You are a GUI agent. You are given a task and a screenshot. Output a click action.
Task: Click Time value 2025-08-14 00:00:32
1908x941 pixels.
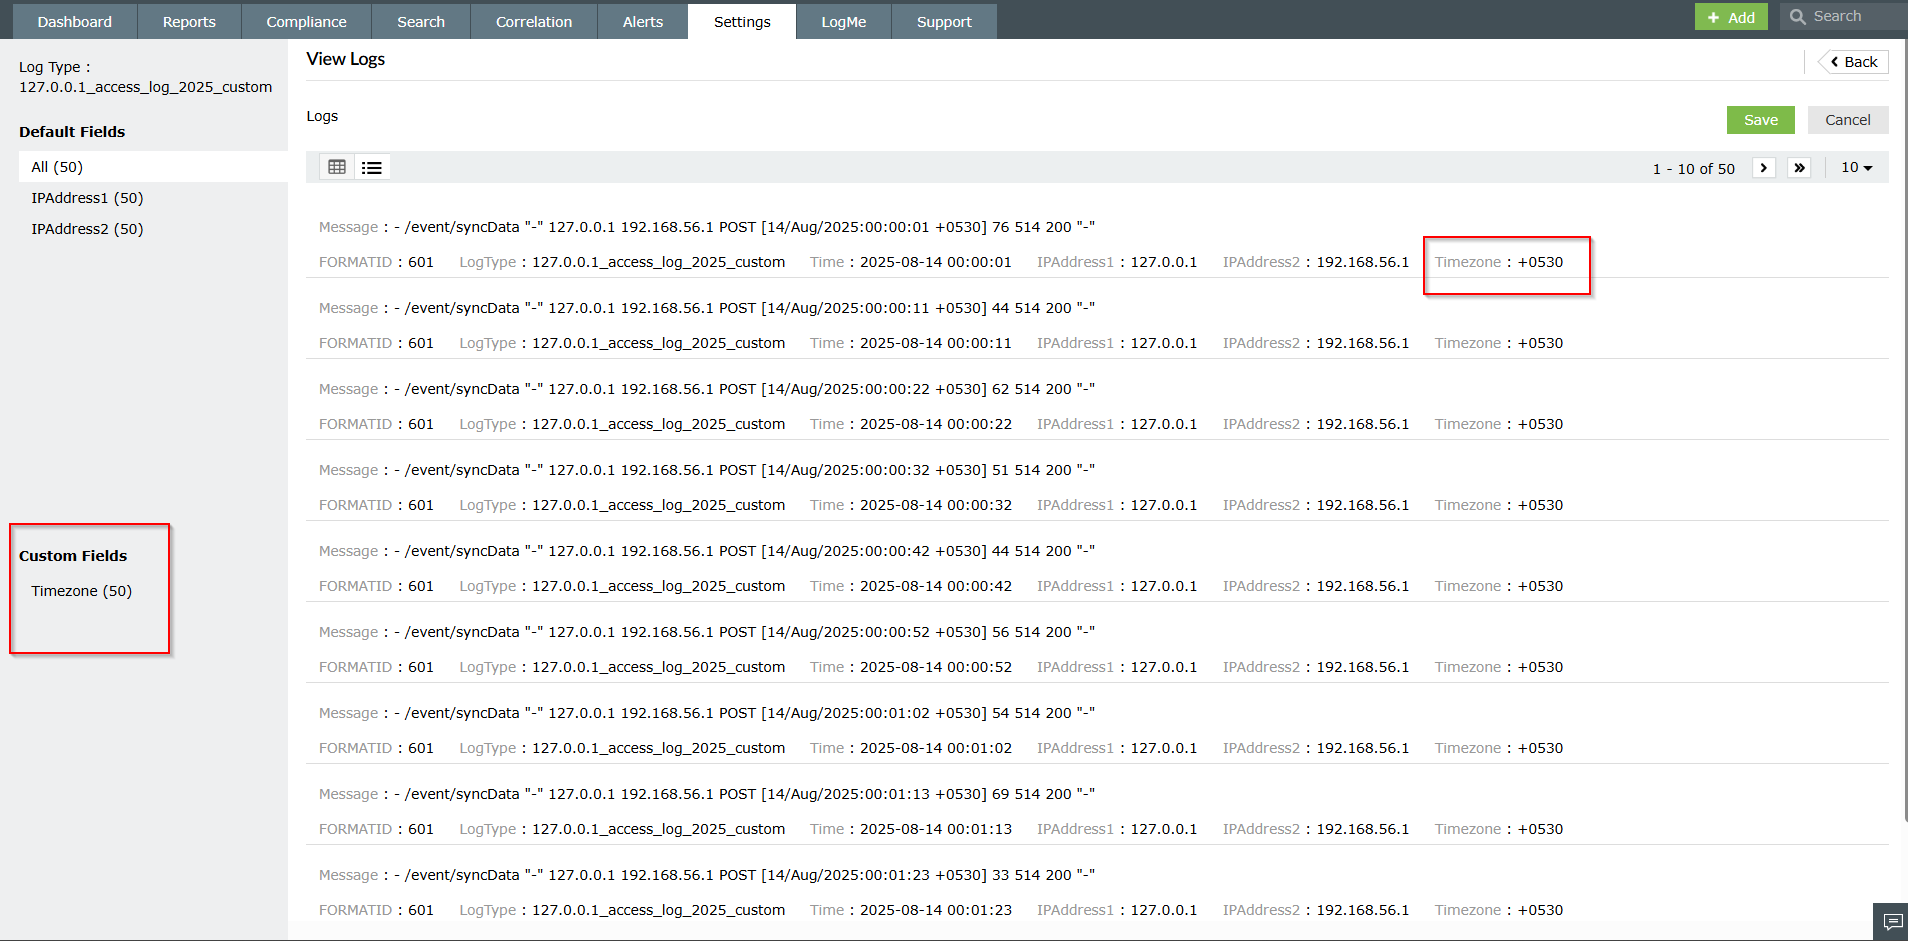pos(936,505)
